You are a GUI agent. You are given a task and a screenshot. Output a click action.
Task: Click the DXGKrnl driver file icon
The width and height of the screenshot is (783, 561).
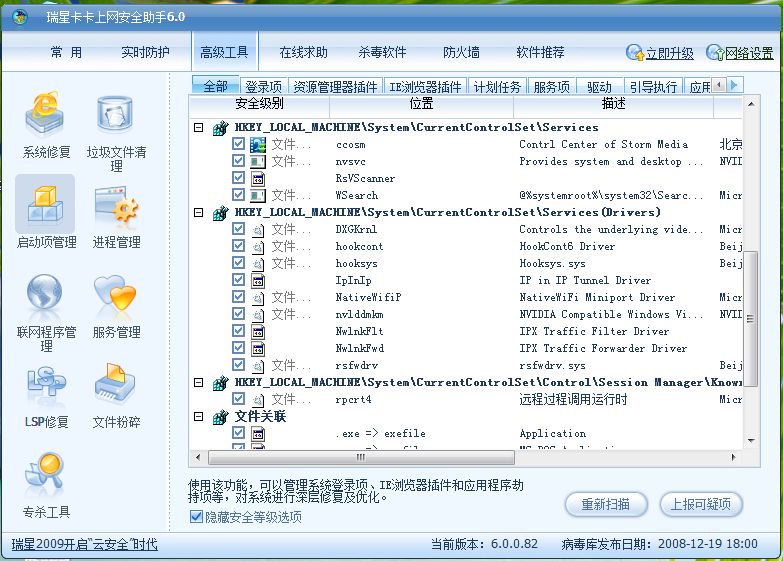[x=258, y=230]
